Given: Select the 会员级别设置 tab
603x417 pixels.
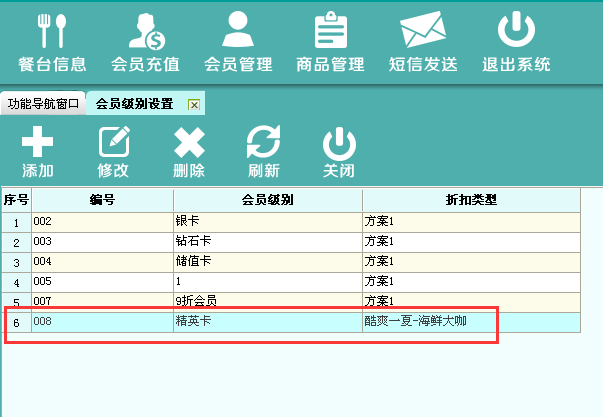Looking at the screenshot, I should (x=134, y=104).
